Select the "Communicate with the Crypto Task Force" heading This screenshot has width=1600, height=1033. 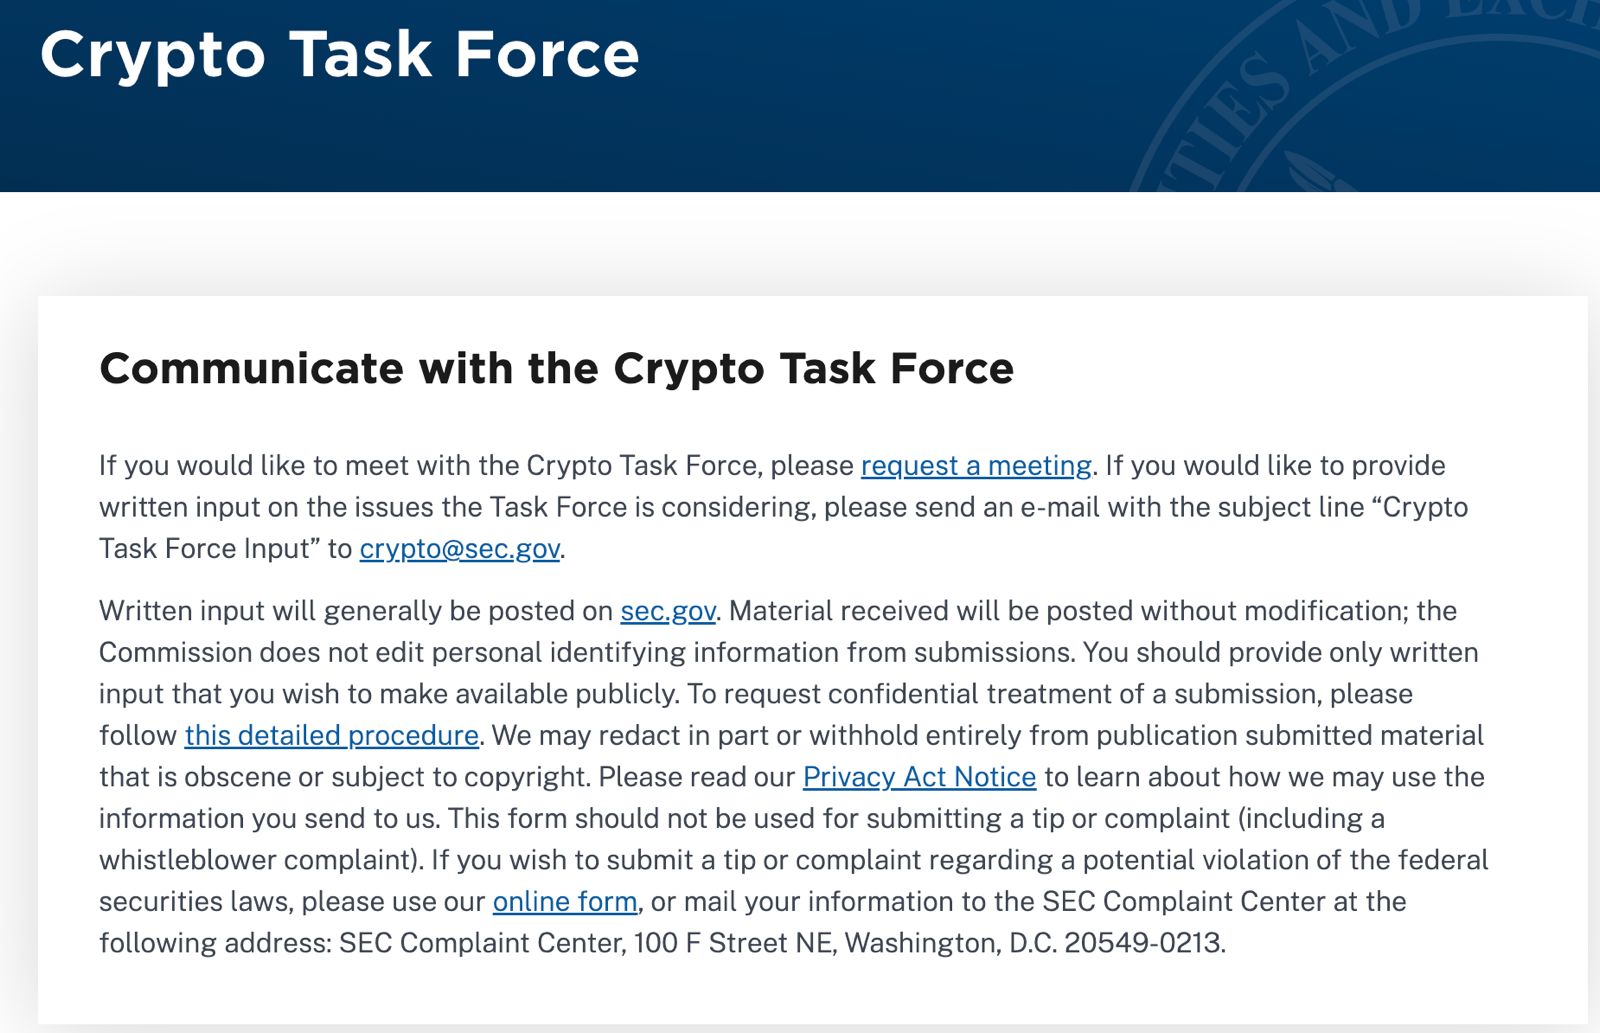pos(557,368)
